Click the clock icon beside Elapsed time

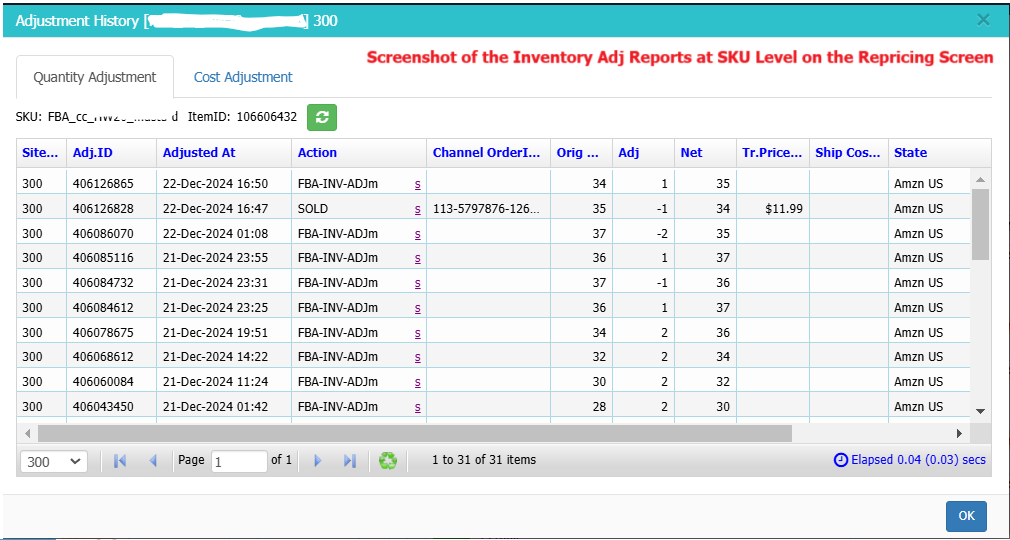coord(841,459)
